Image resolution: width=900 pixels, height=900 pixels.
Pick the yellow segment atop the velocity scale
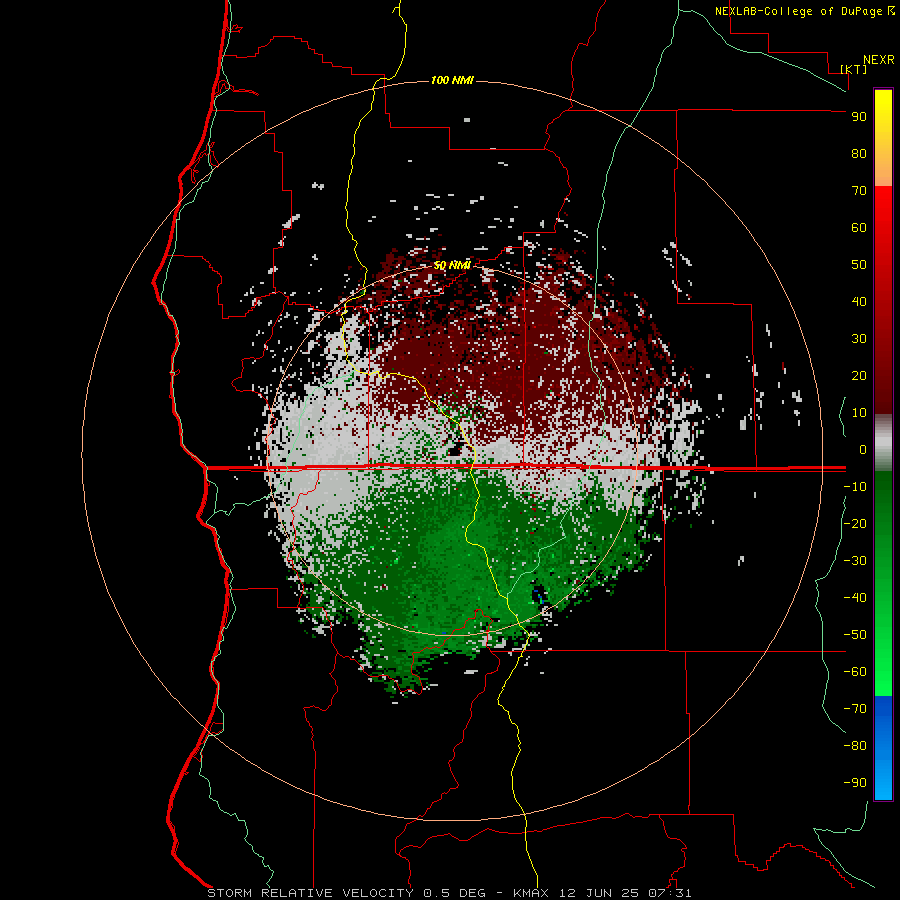pos(883,138)
